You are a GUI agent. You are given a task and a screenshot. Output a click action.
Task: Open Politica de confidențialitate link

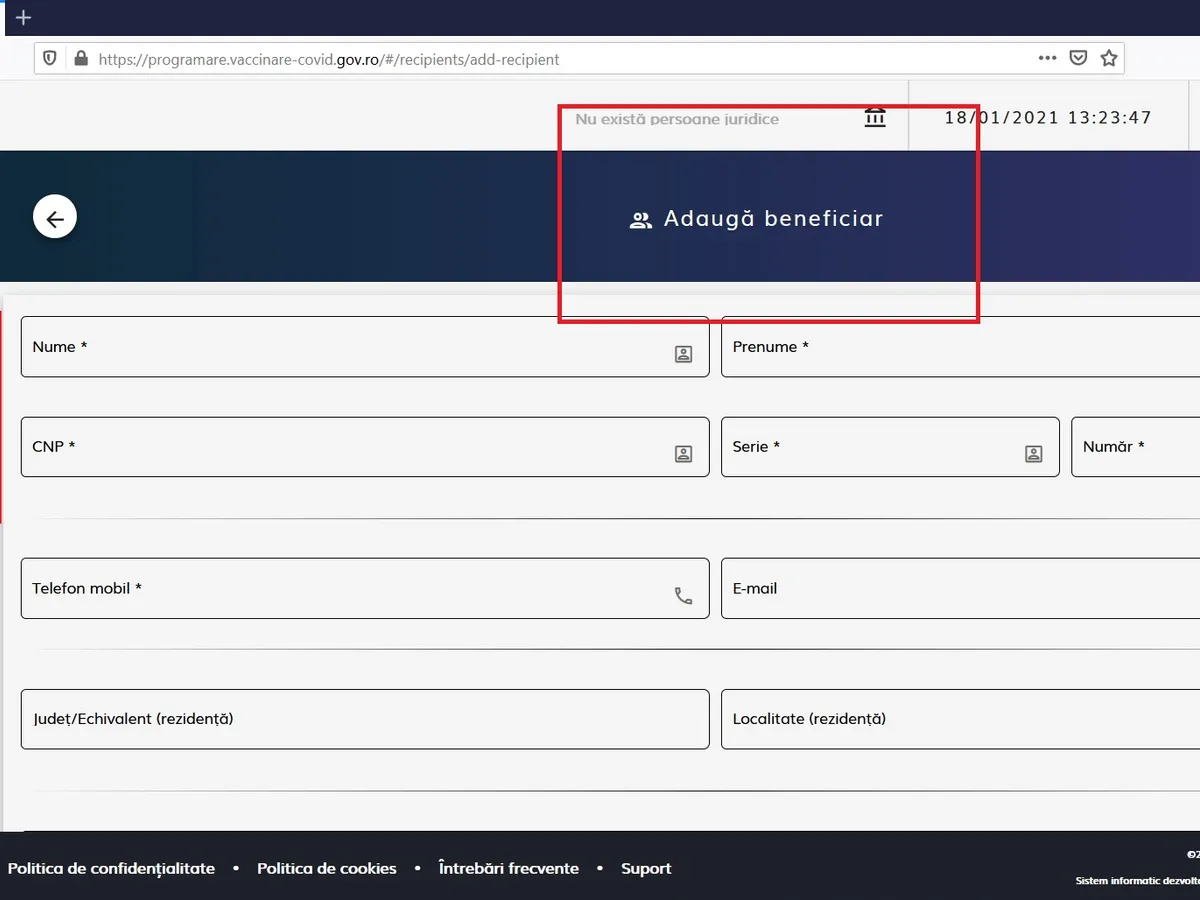click(111, 868)
